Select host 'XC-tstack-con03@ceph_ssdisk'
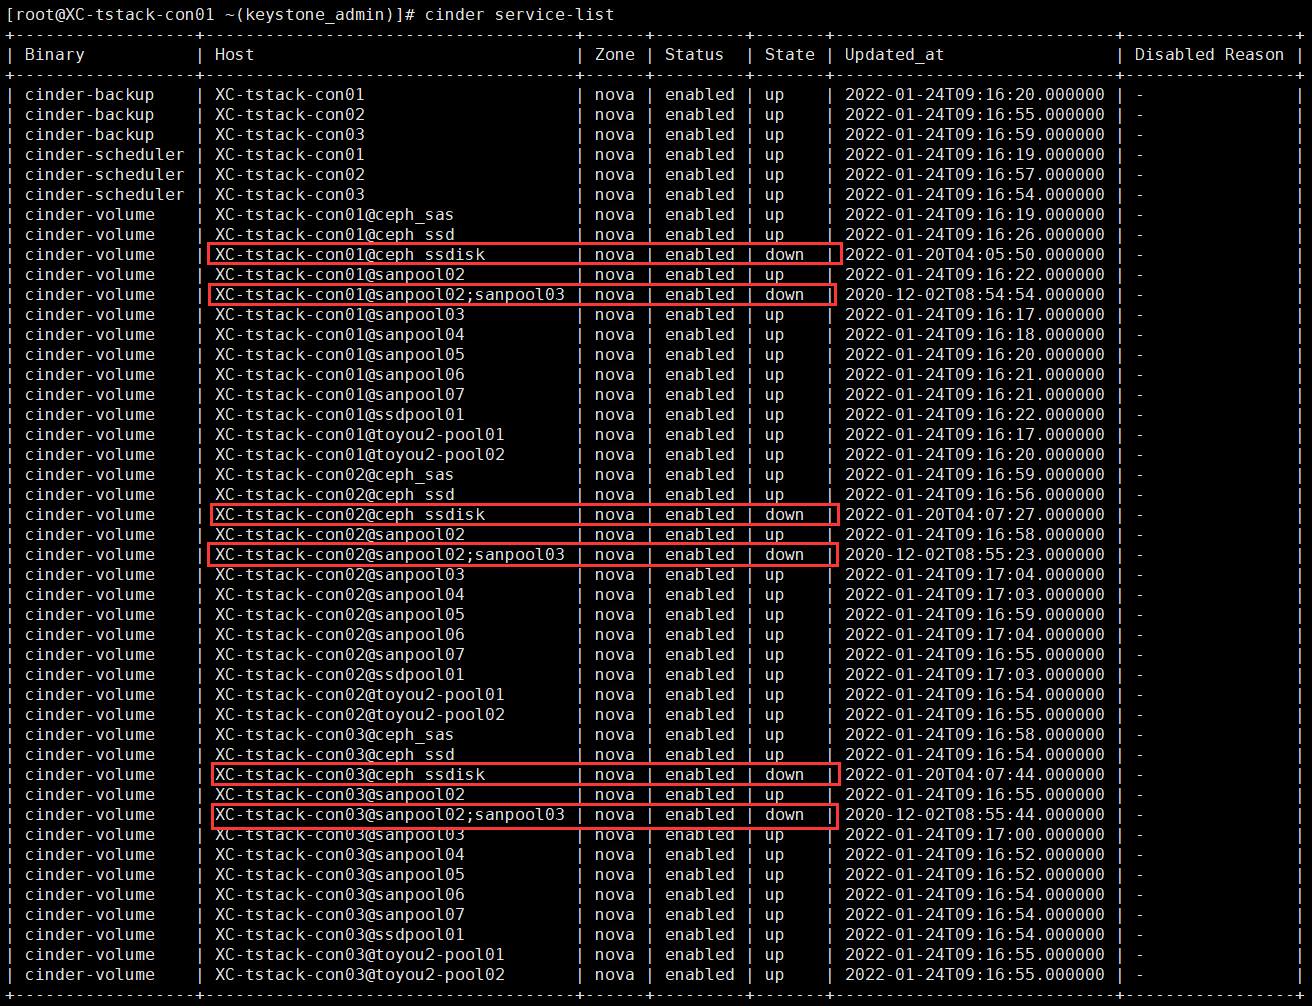This screenshot has height=1006, width=1312. [349, 775]
